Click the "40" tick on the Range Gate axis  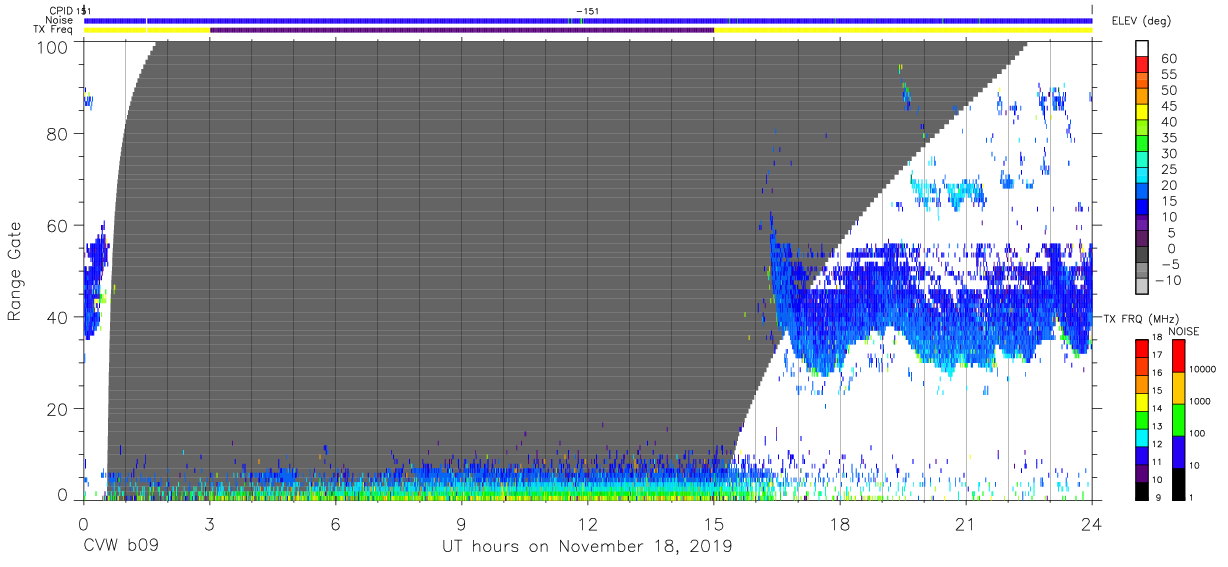click(59, 317)
